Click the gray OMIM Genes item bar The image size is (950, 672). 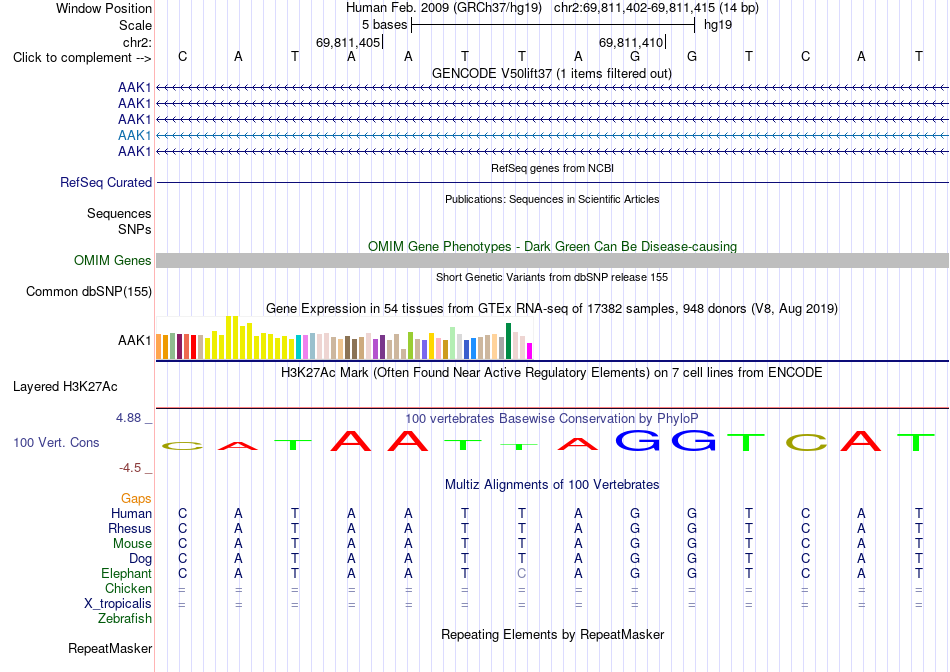click(552, 261)
